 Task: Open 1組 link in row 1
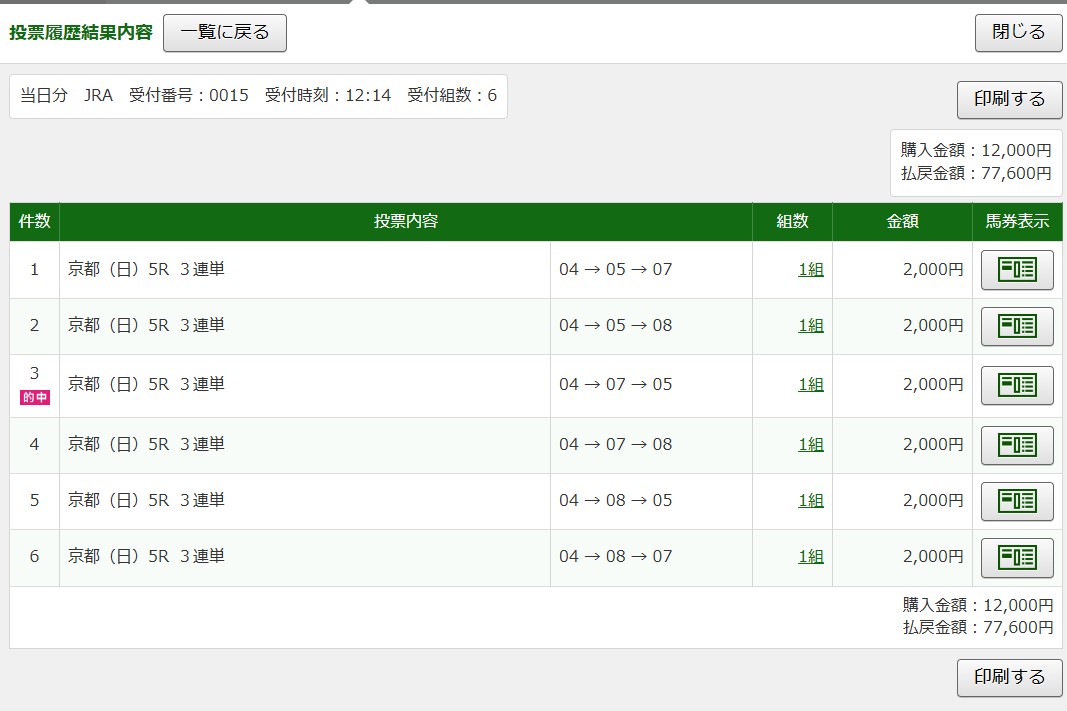[x=810, y=269]
